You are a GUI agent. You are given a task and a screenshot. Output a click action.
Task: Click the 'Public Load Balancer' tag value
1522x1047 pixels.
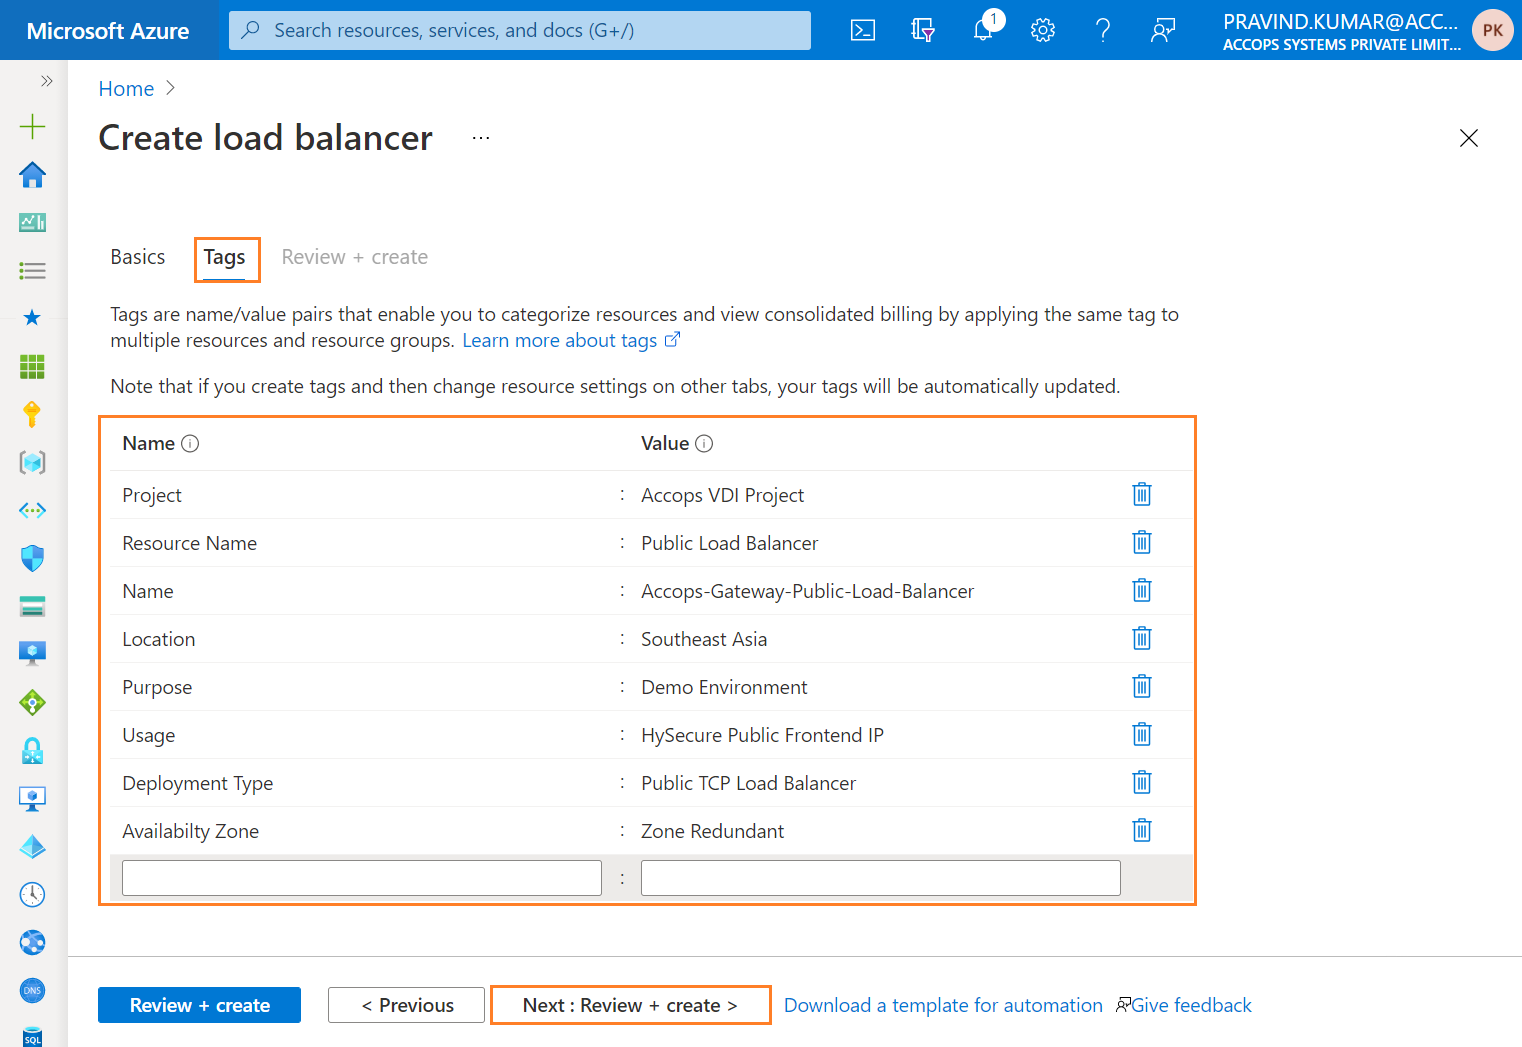click(730, 543)
